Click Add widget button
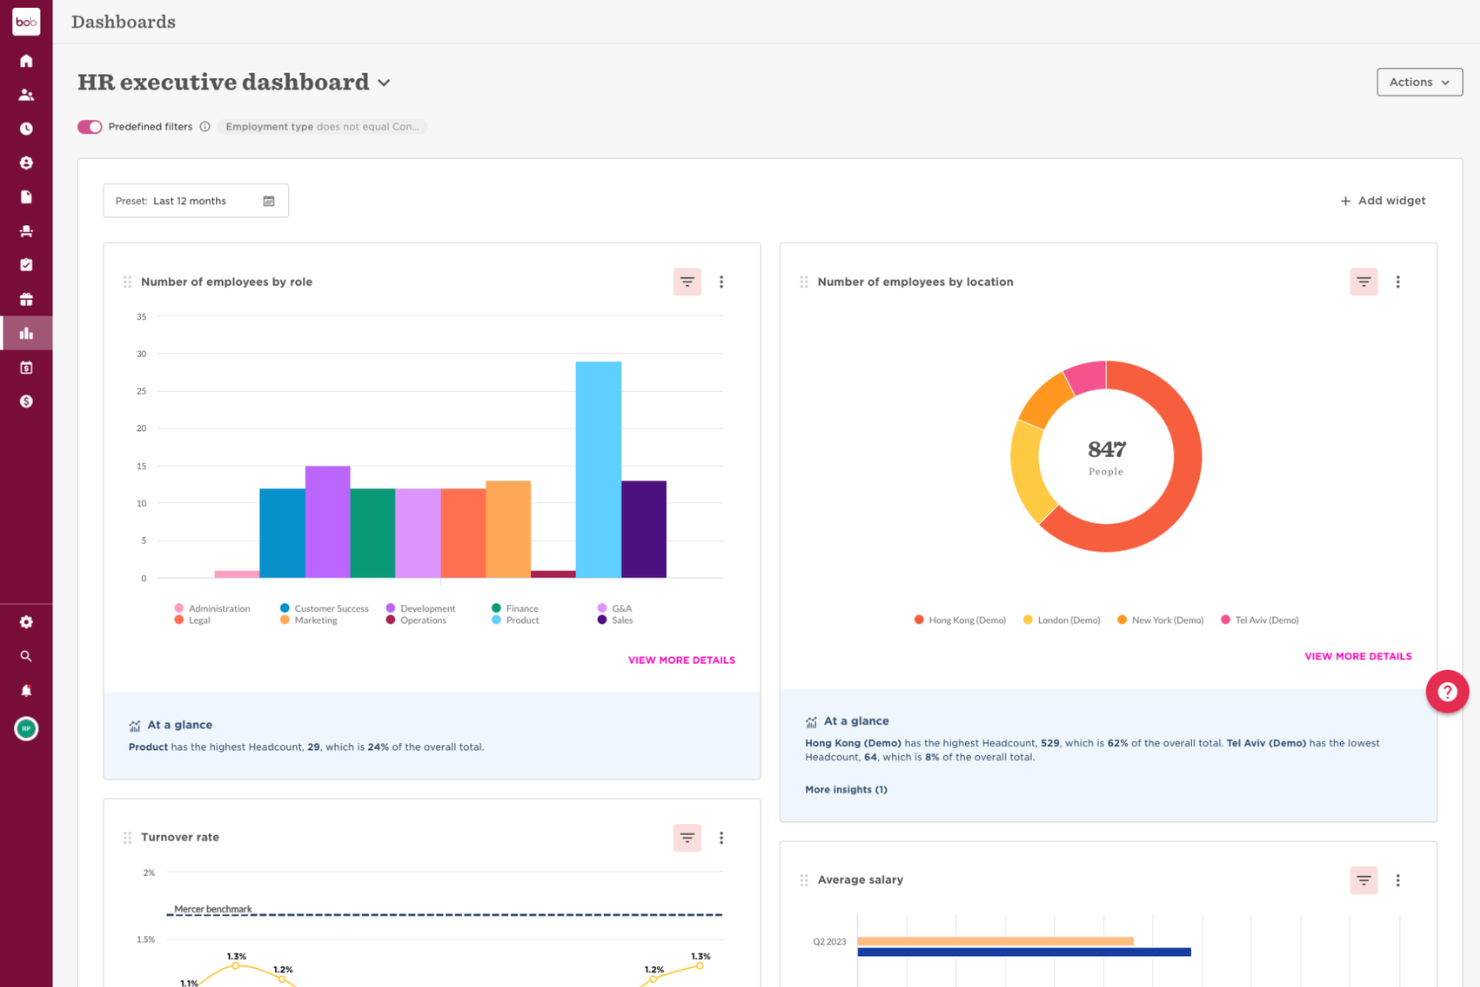This screenshot has width=1480, height=987. (x=1382, y=201)
